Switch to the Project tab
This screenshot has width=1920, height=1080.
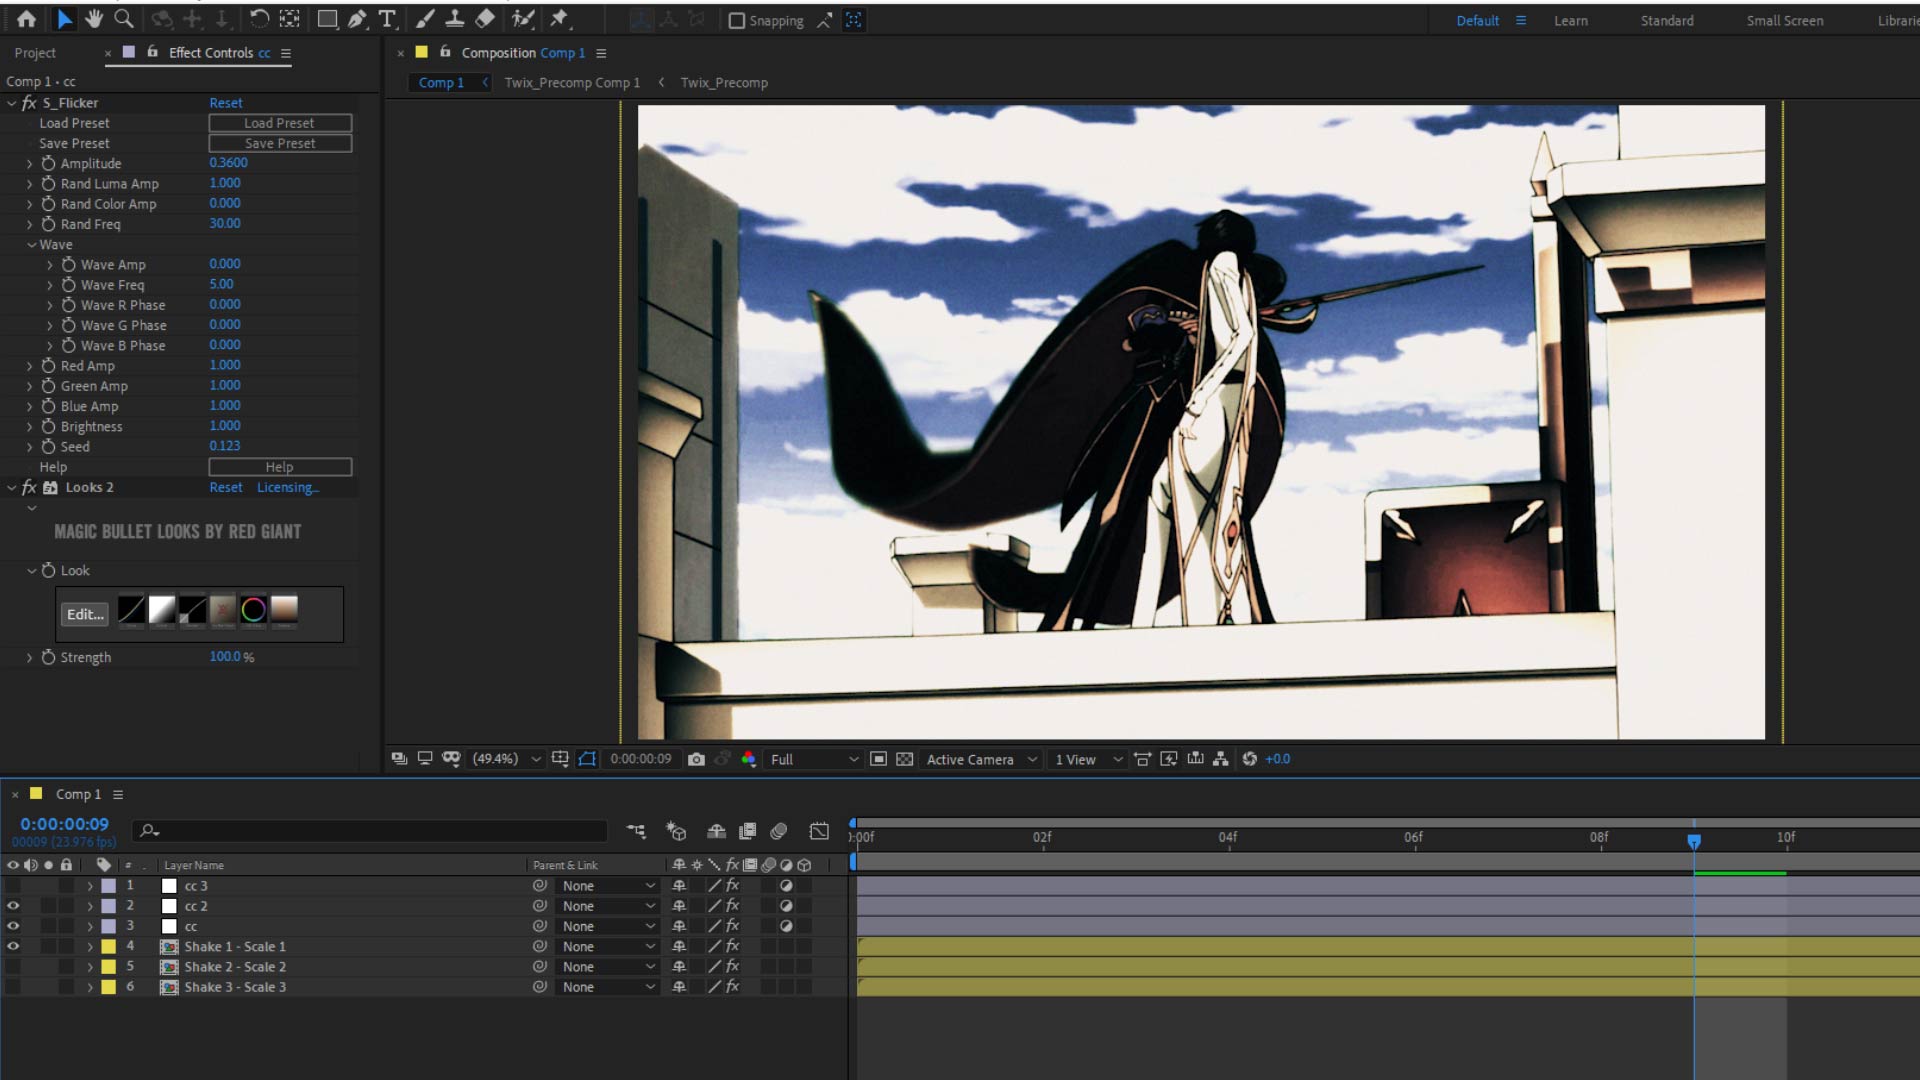[35, 53]
